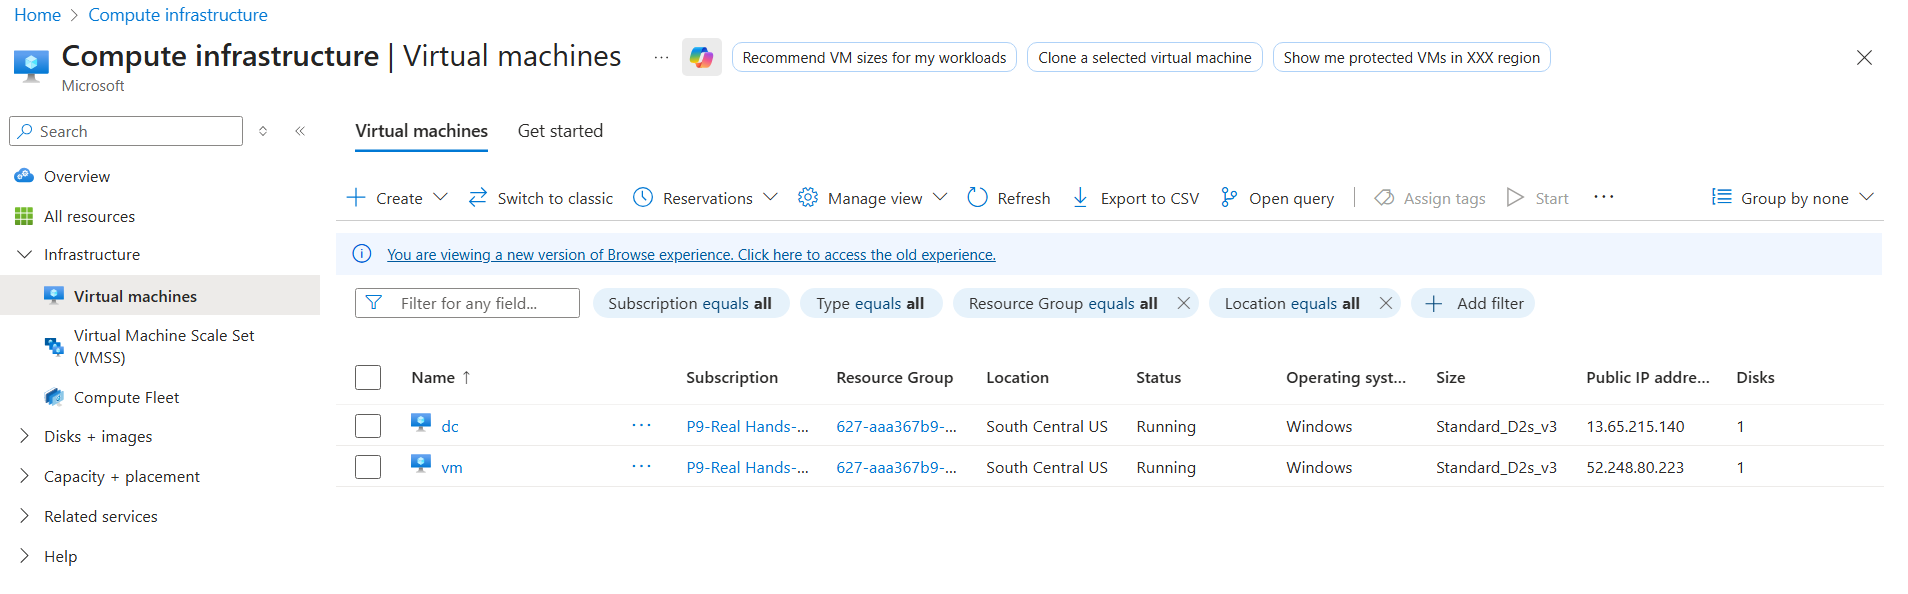1908x594 pixels.
Task: Click the 13.65.215.140 IP address
Action: coord(1635,426)
